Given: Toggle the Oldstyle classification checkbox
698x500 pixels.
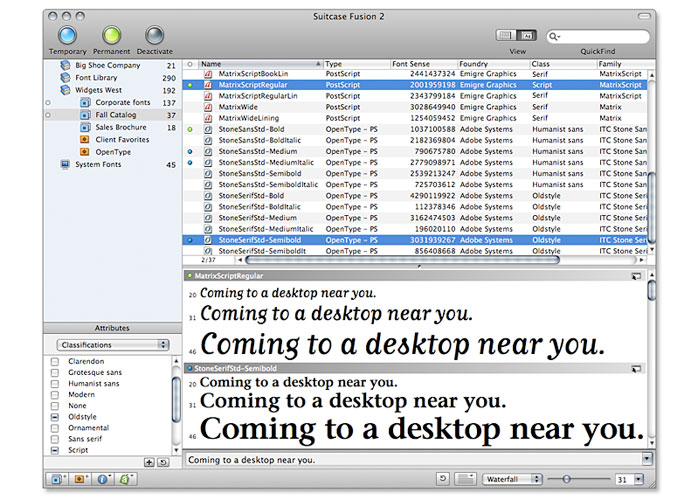Looking at the screenshot, I should [55, 417].
